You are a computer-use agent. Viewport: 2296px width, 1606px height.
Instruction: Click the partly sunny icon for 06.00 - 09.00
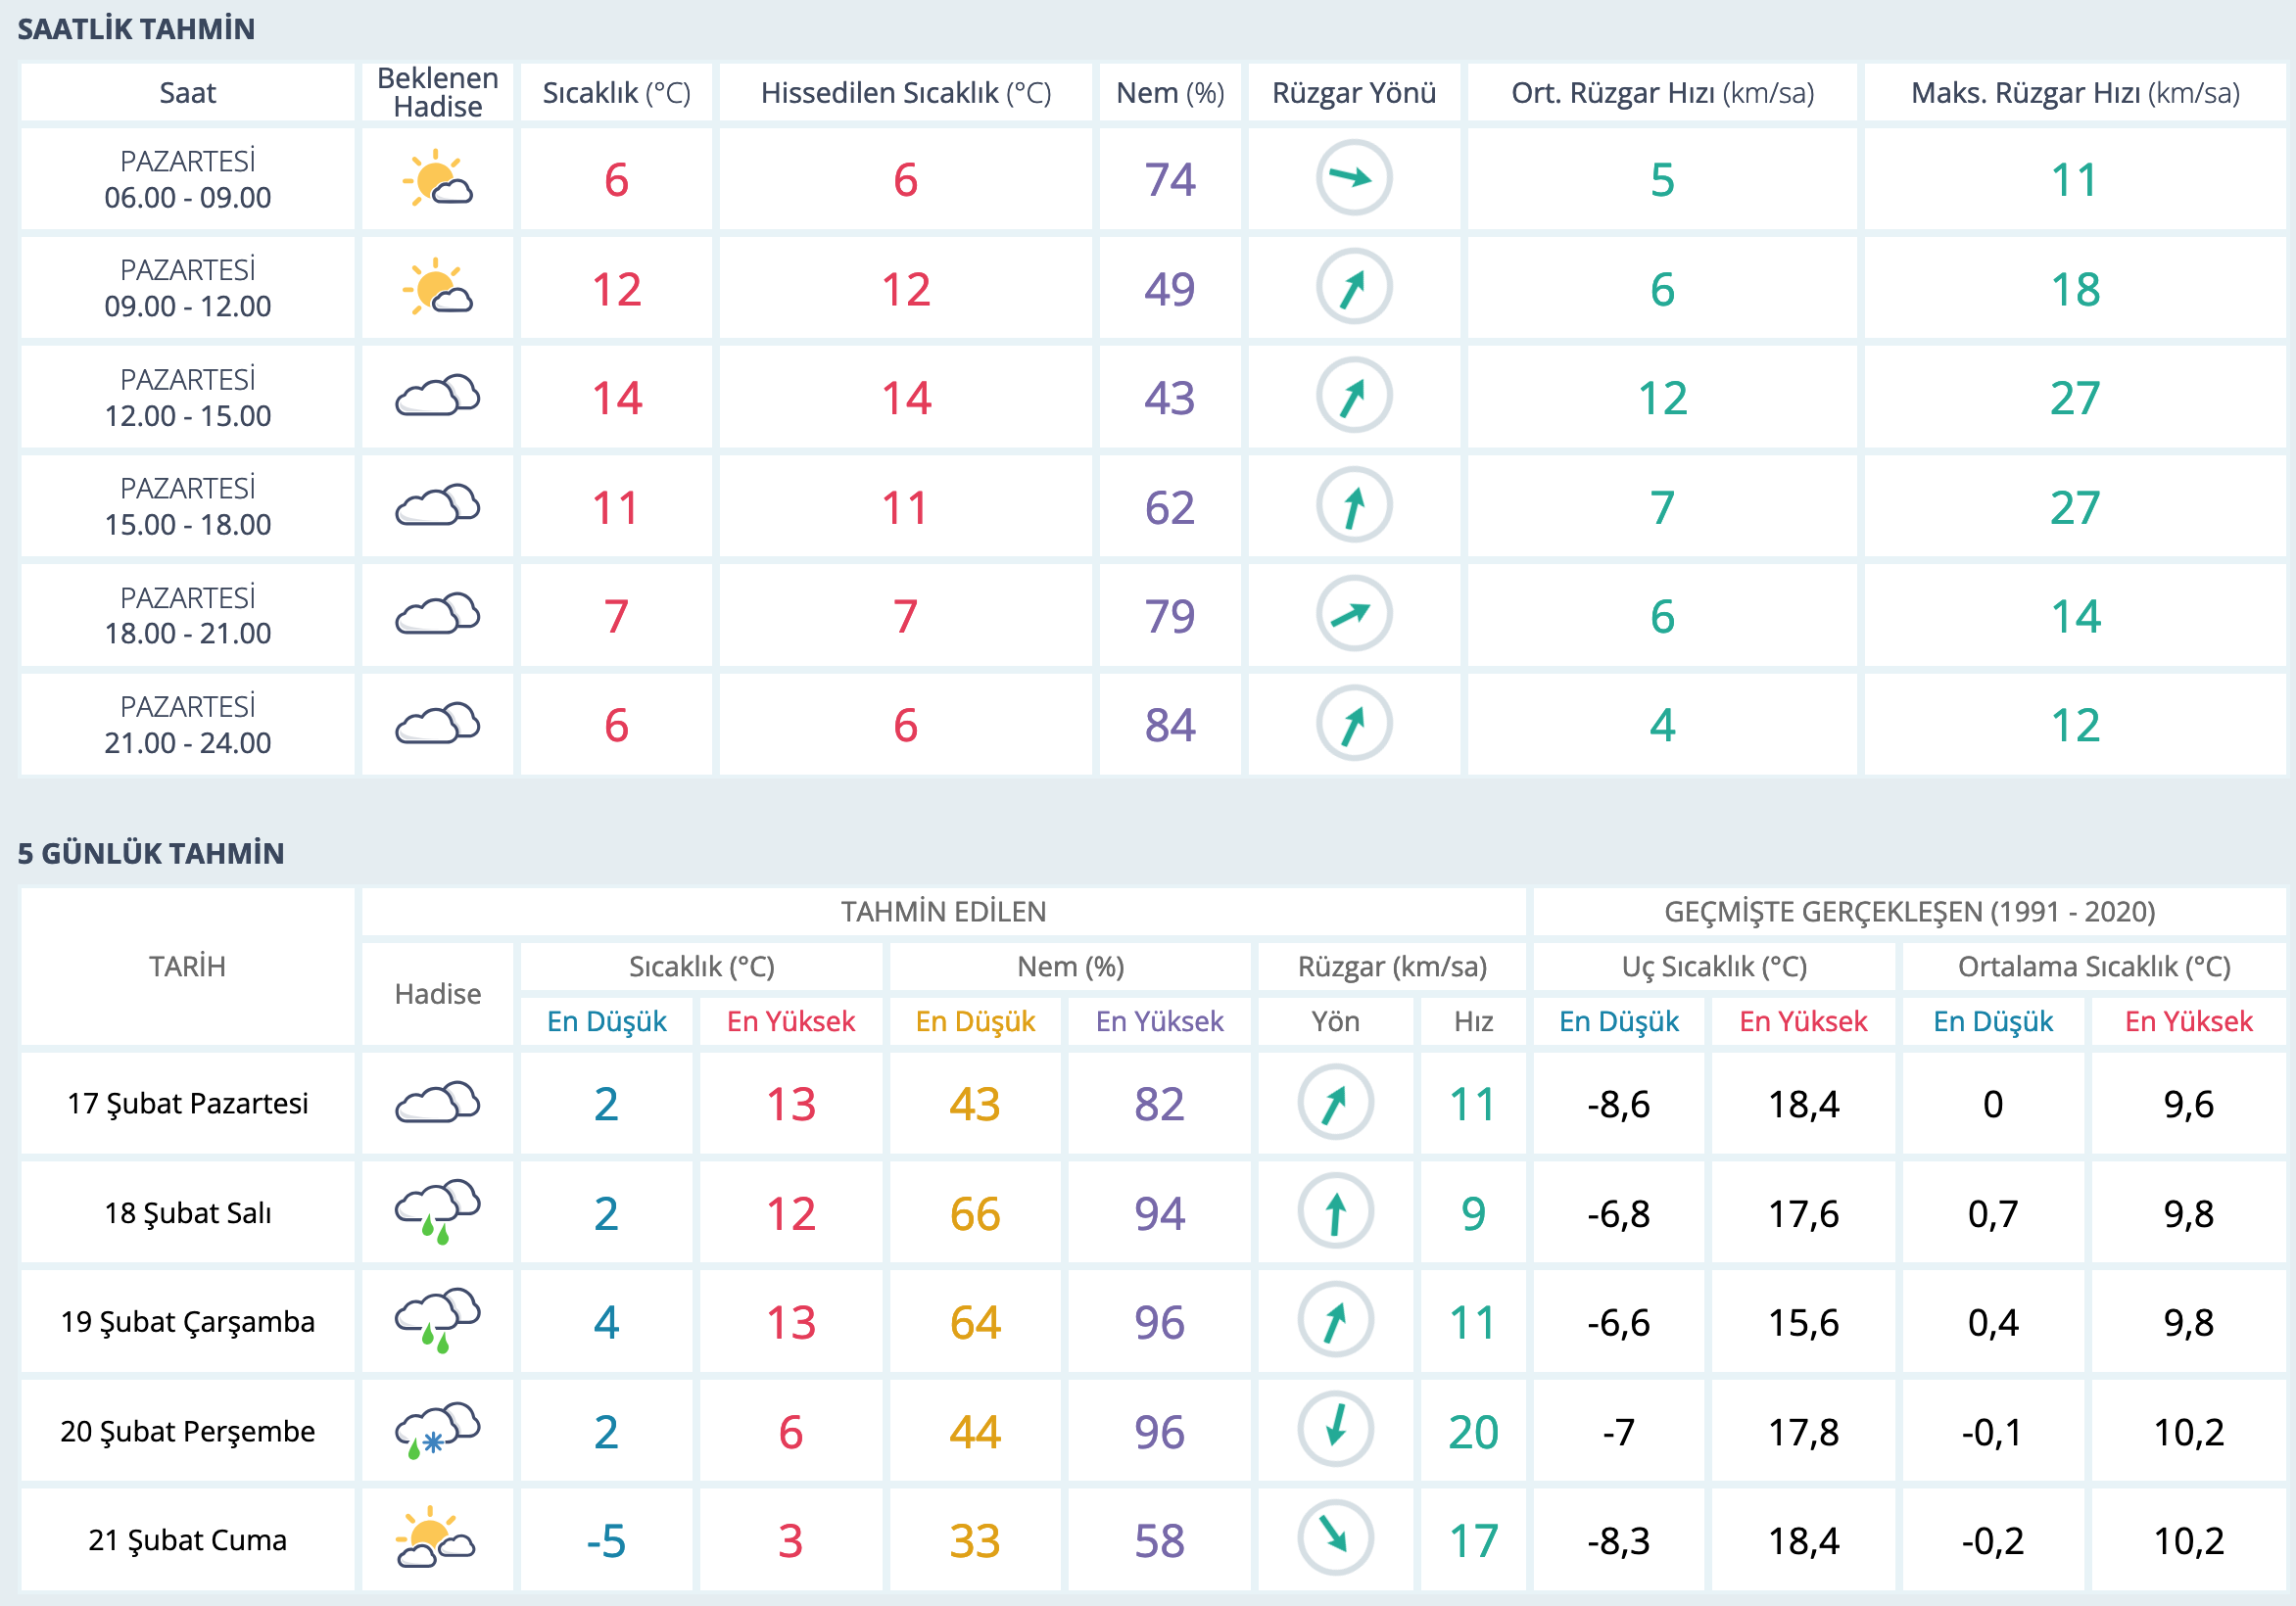point(437,179)
